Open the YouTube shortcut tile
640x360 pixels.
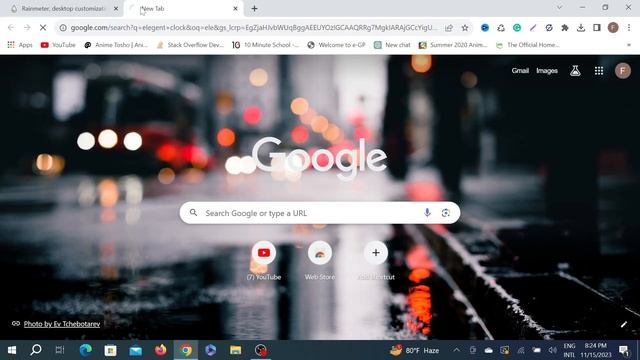[264, 260]
